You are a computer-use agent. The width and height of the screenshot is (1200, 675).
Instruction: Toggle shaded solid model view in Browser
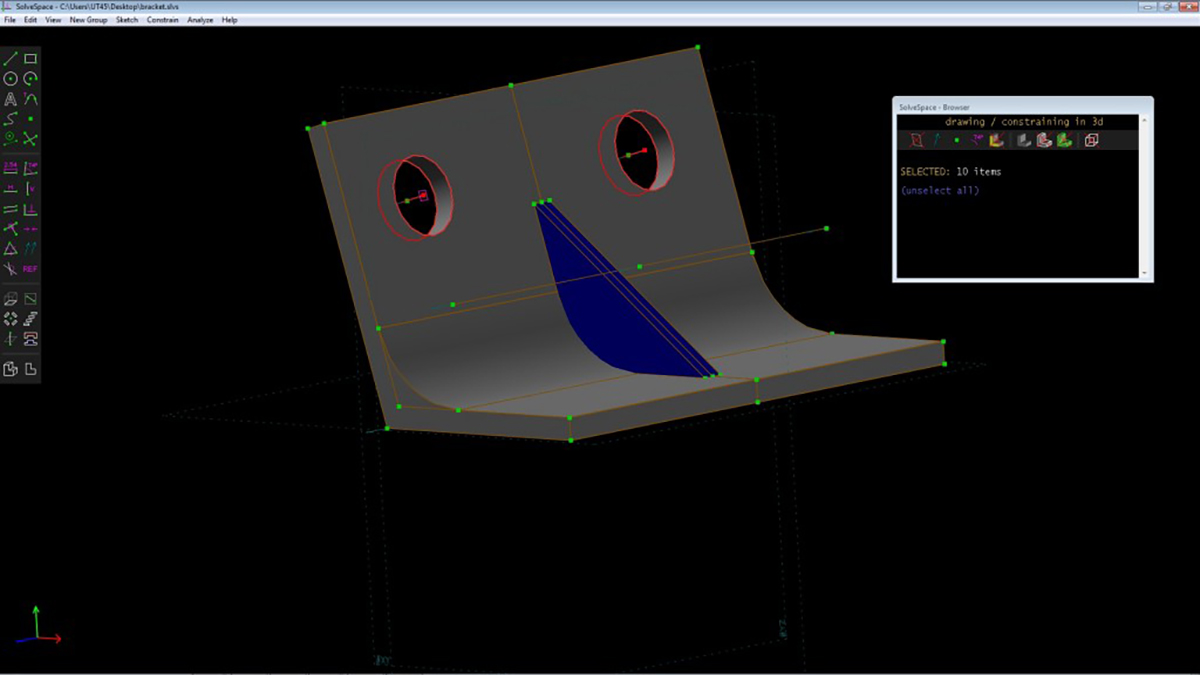tap(1024, 140)
